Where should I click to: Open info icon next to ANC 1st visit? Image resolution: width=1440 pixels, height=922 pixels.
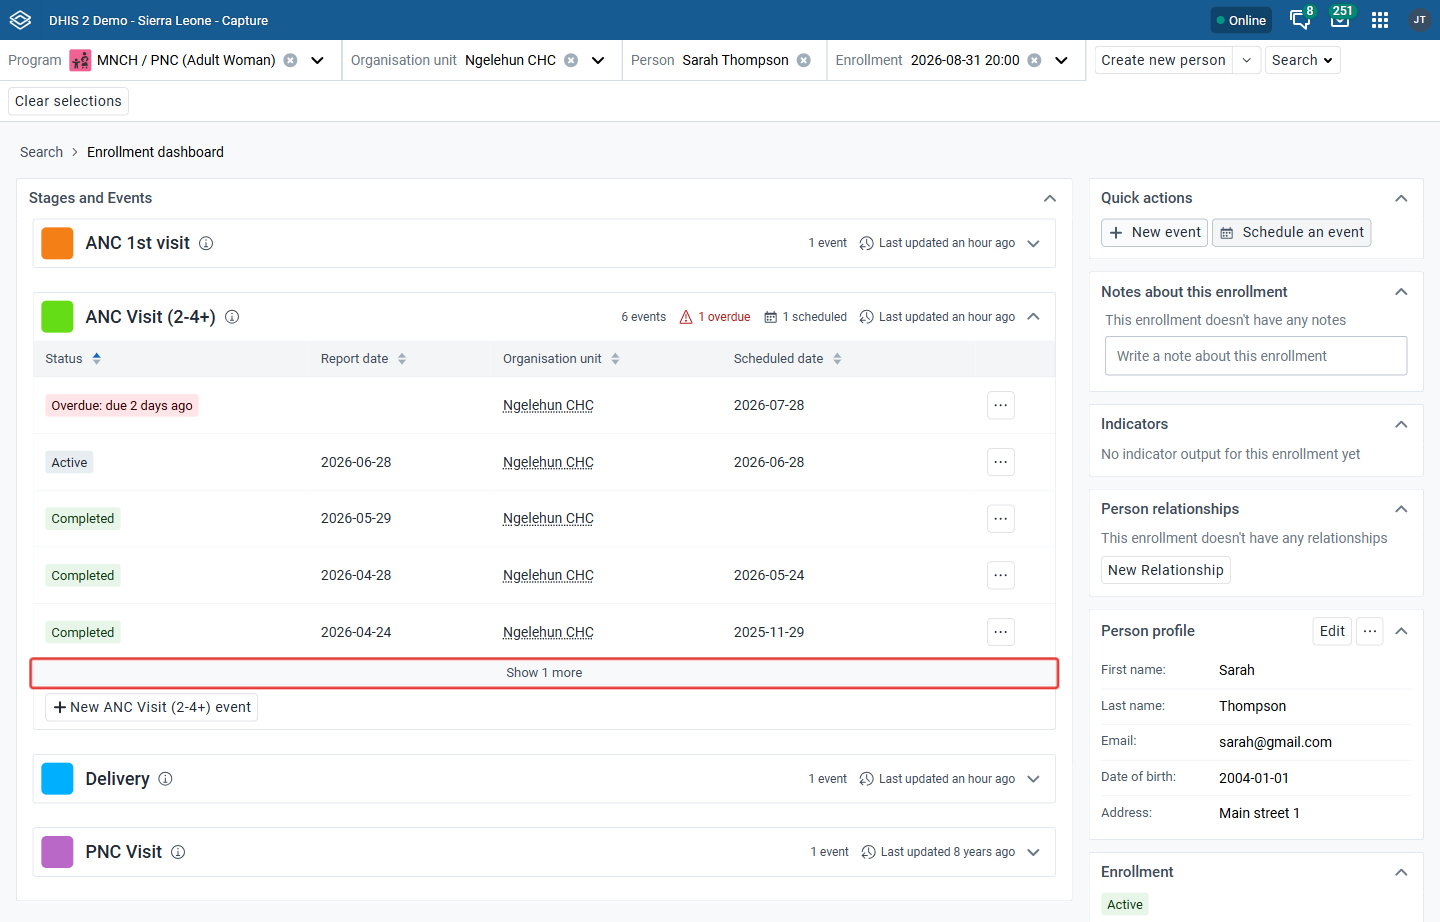pos(206,243)
